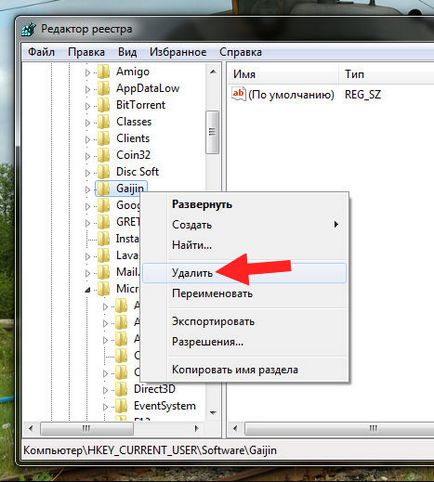The height and width of the screenshot is (482, 434).
Task: Click values pane scroll left arrow
Action: pyautogui.click(x=235, y=428)
